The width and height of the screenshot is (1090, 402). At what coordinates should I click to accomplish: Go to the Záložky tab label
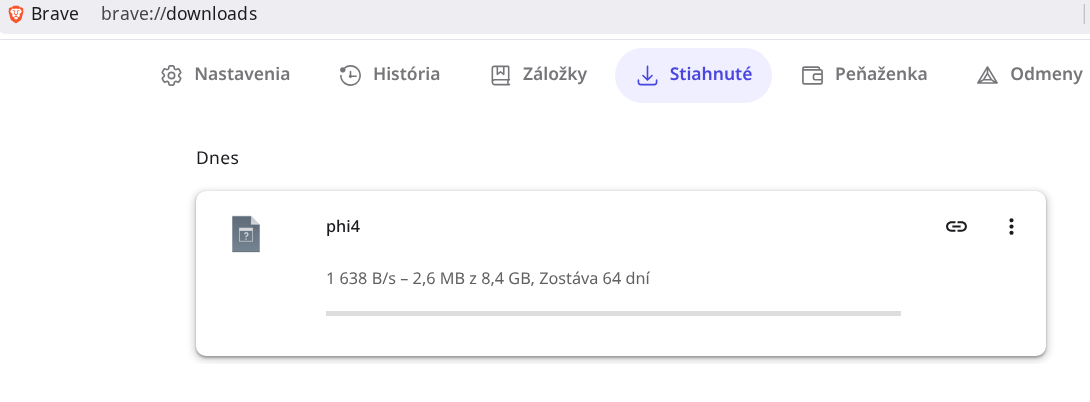tap(554, 74)
